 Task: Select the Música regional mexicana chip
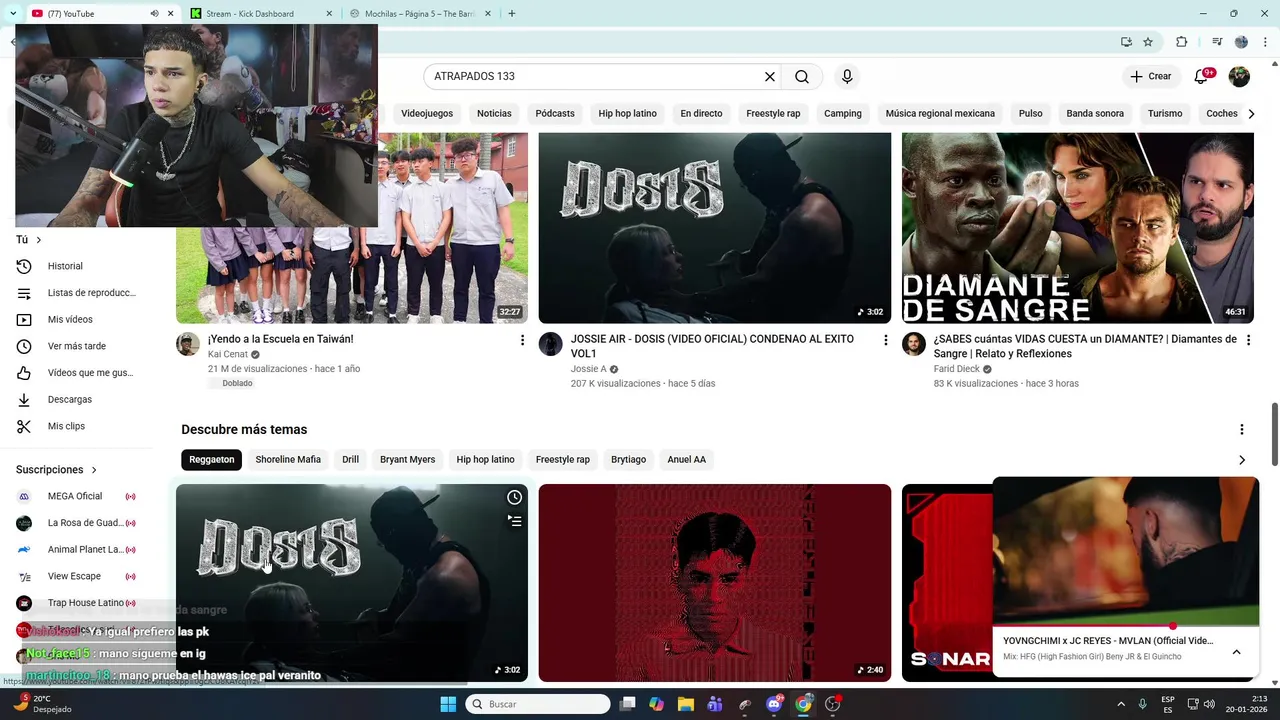tap(940, 113)
